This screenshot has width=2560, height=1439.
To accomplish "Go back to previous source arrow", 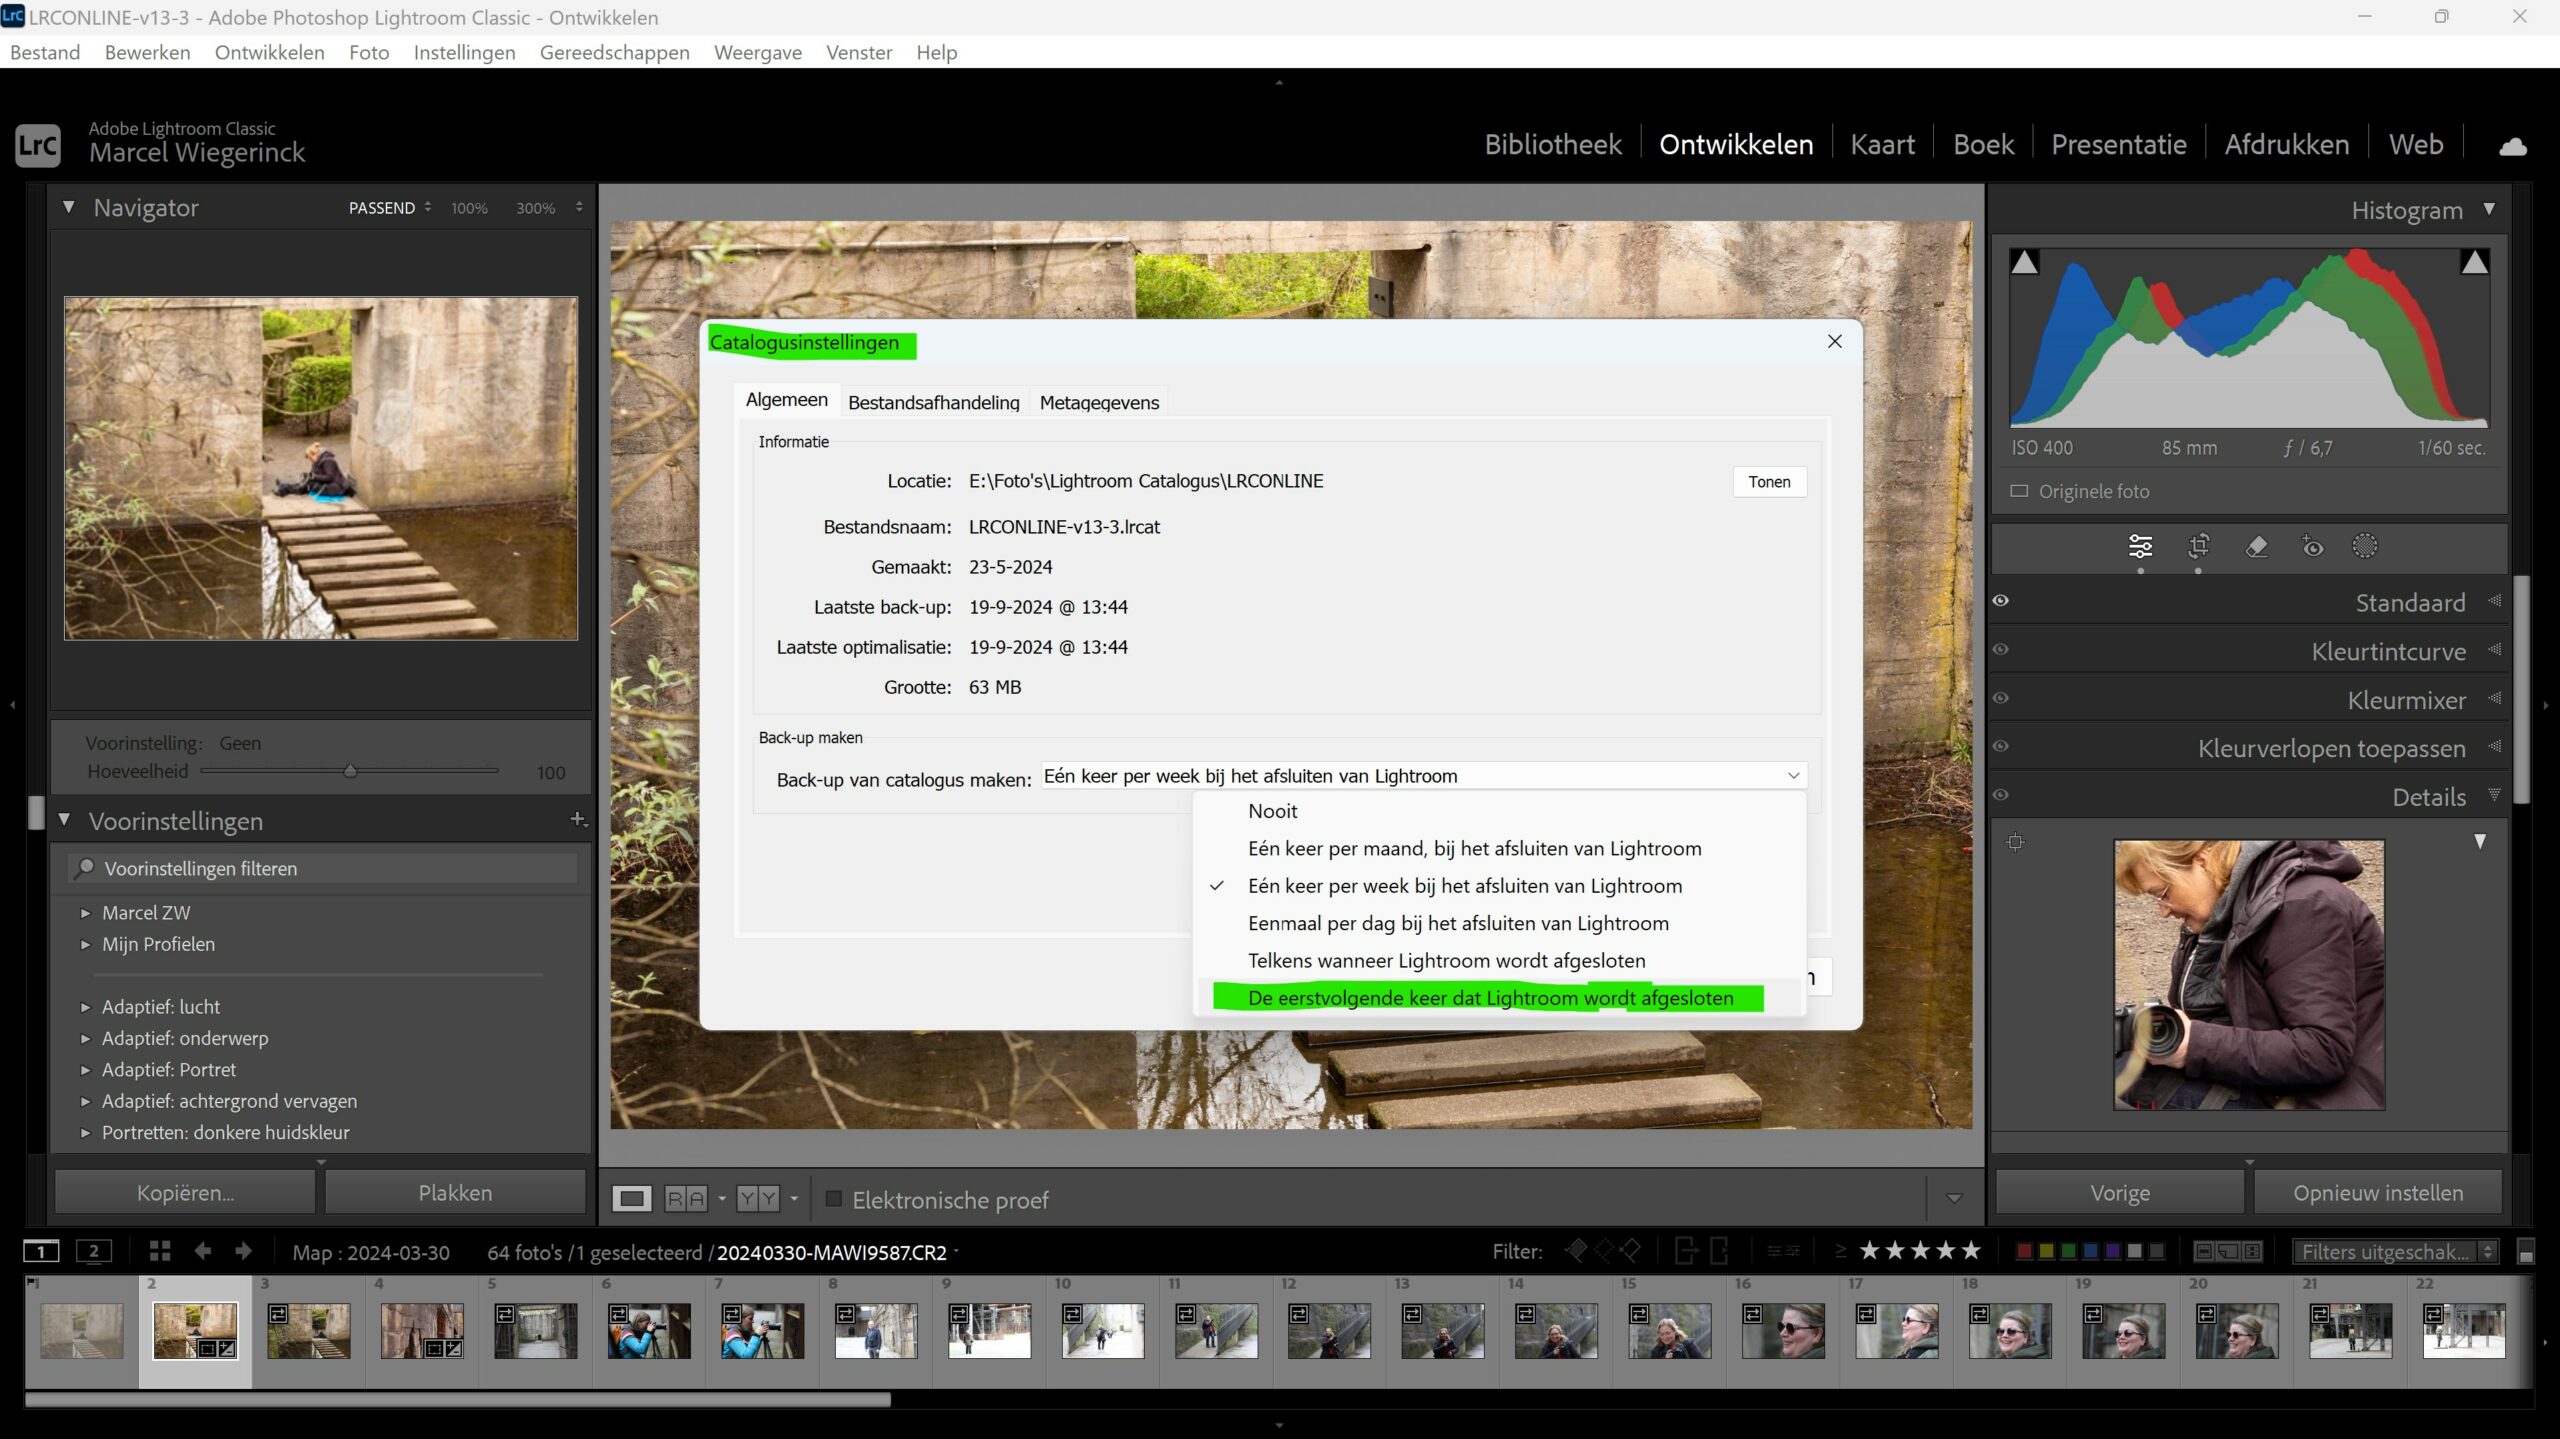I will 203,1251.
